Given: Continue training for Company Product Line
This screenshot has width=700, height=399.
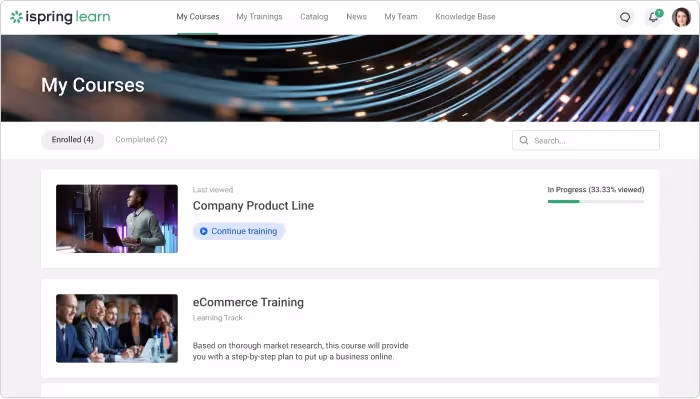Looking at the screenshot, I should pos(239,231).
